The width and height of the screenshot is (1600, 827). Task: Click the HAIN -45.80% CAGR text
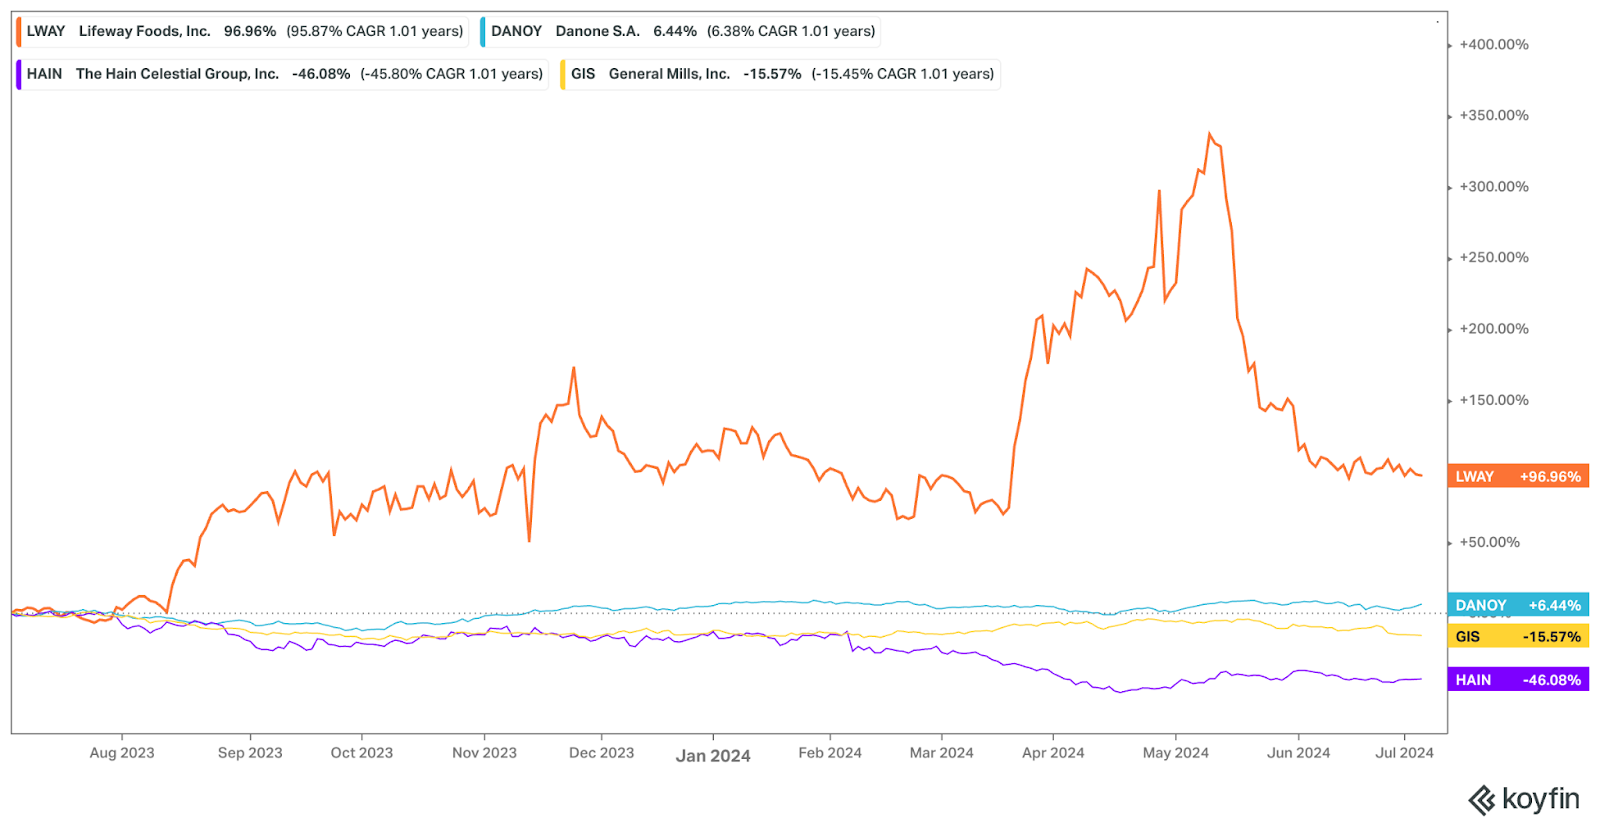point(452,74)
